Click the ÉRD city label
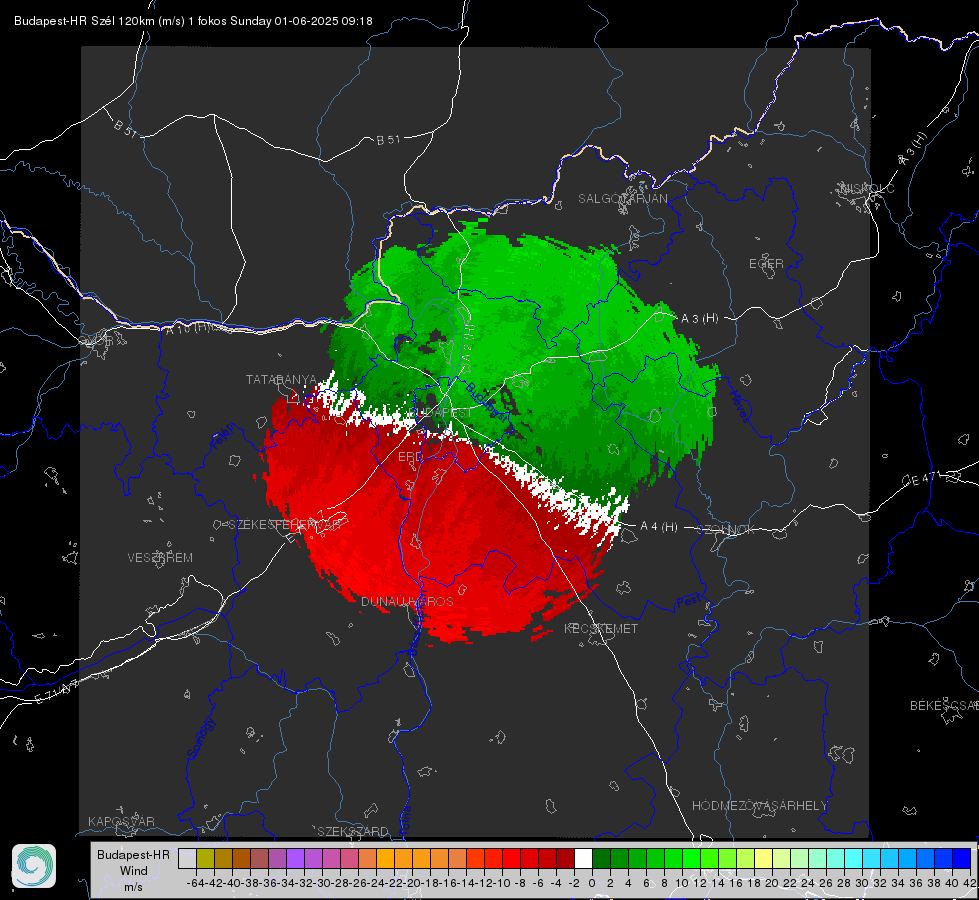The image size is (979, 900). (x=410, y=457)
